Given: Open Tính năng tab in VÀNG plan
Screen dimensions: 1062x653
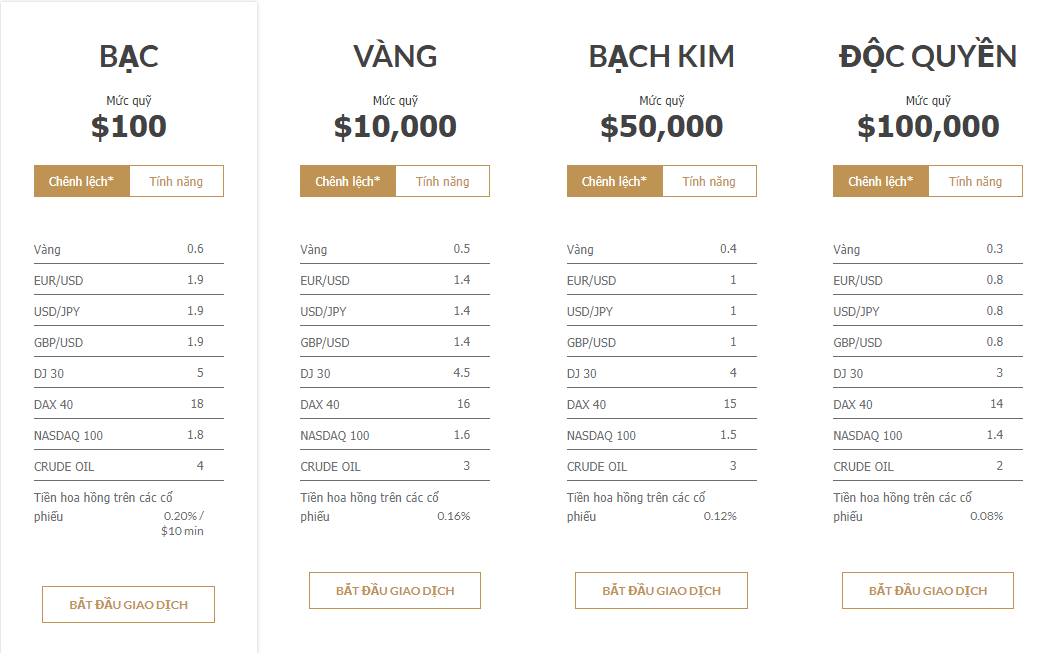Looking at the screenshot, I should (442, 182).
